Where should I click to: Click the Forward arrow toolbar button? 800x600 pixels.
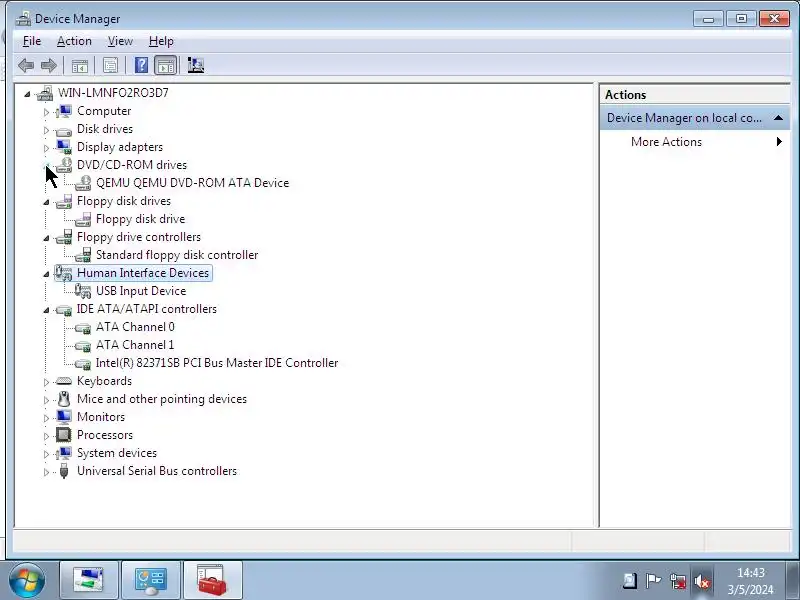pos(49,65)
